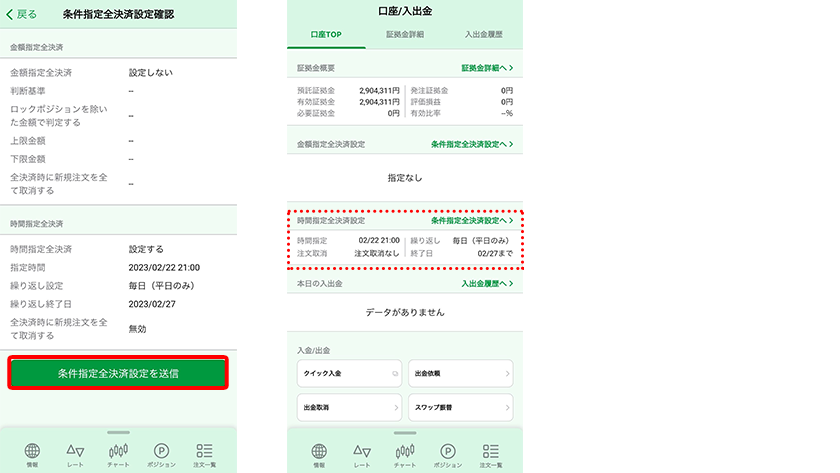Screen dimensions: 840x473
Task: Click the chevron in 出金取消 button
Action: point(396,408)
